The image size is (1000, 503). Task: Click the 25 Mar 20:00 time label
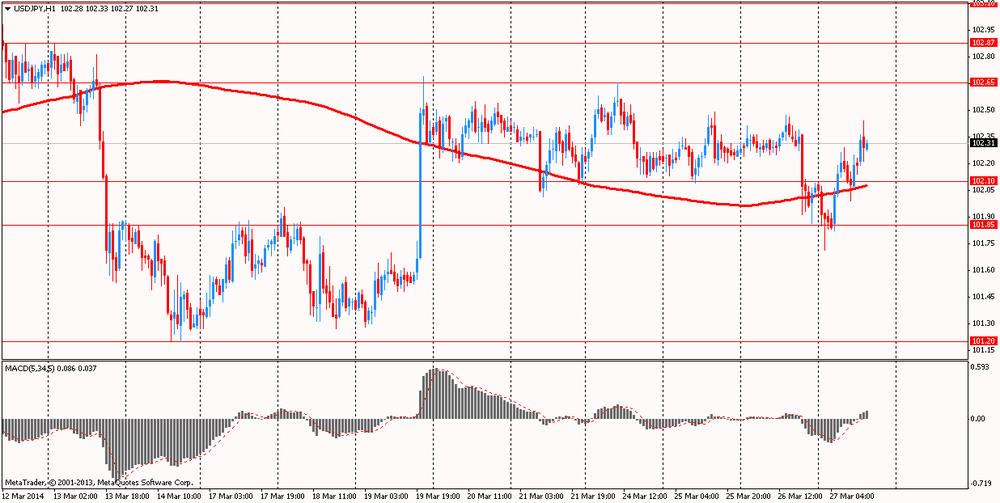coord(747,495)
